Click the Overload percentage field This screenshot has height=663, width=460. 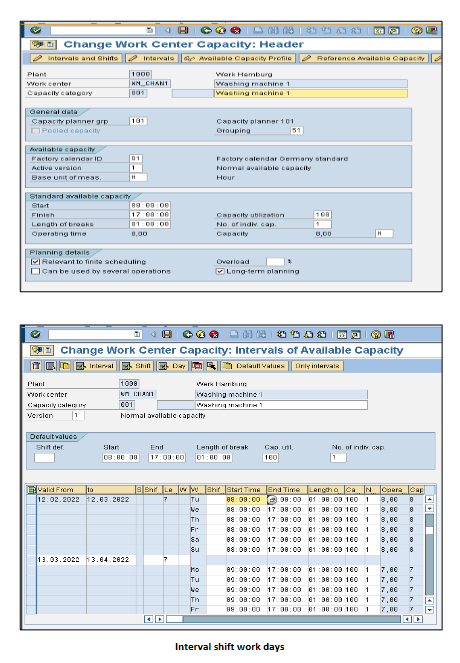[x=275, y=262]
